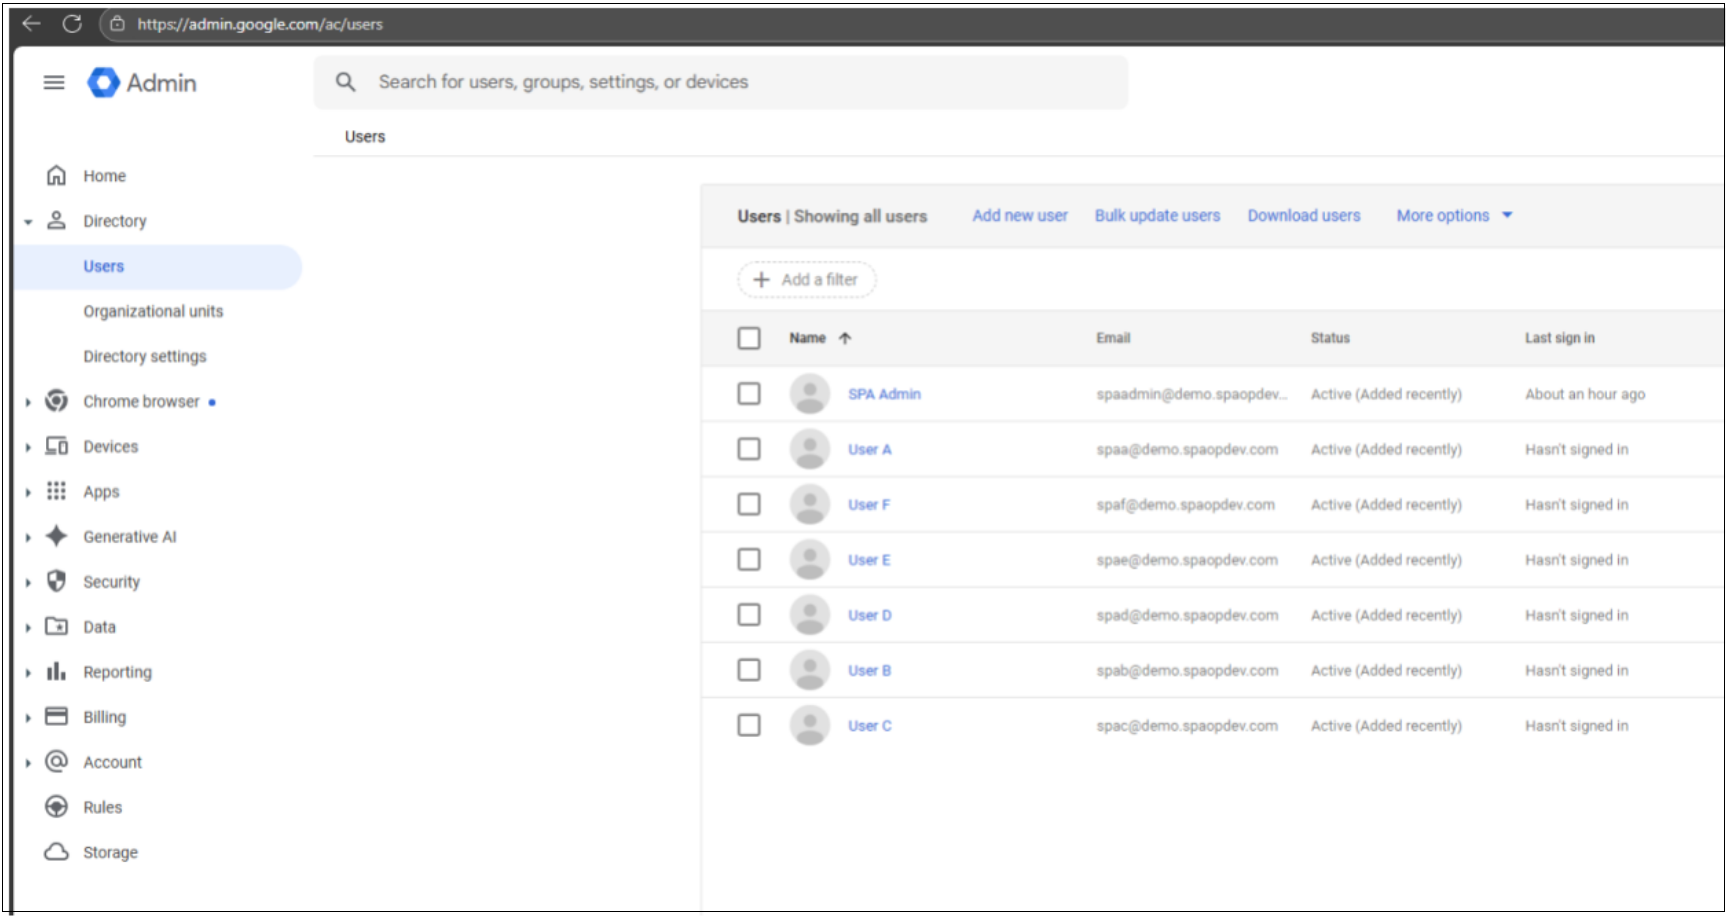Screen dimensions: 1731x918
Task: Click the browser reload icon
Action: click(72, 24)
